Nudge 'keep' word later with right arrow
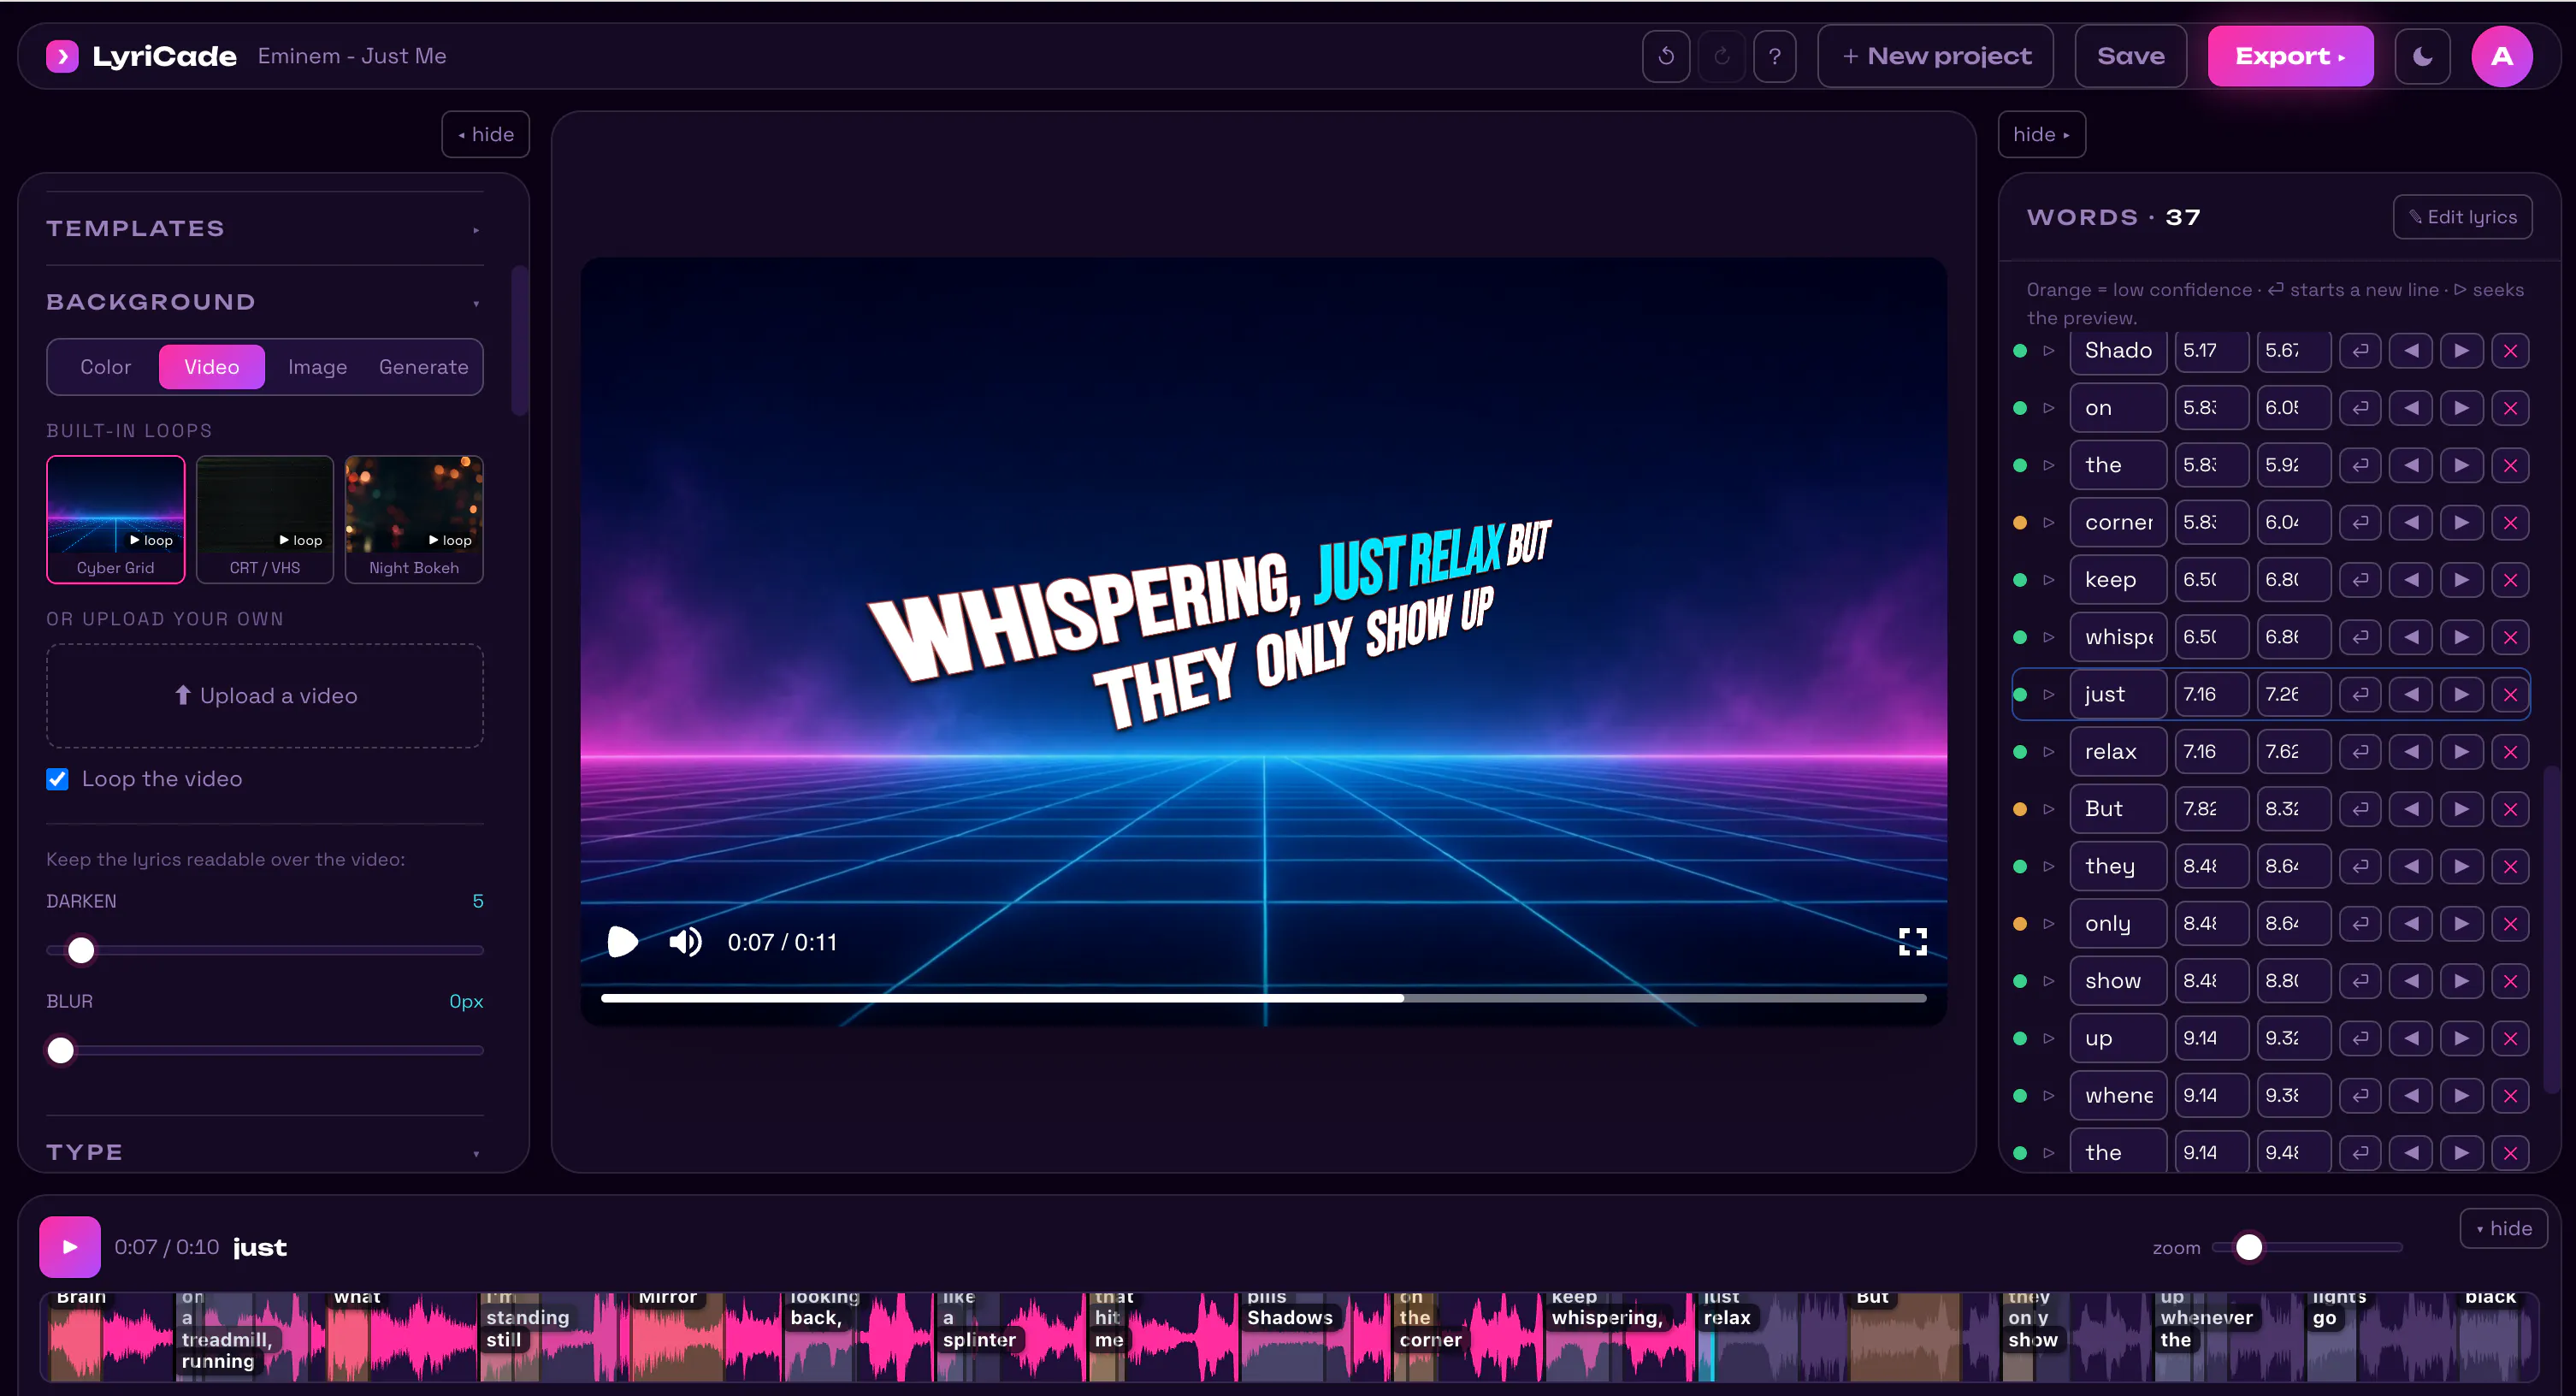Viewport: 2576px width, 1396px height. 2461,579
